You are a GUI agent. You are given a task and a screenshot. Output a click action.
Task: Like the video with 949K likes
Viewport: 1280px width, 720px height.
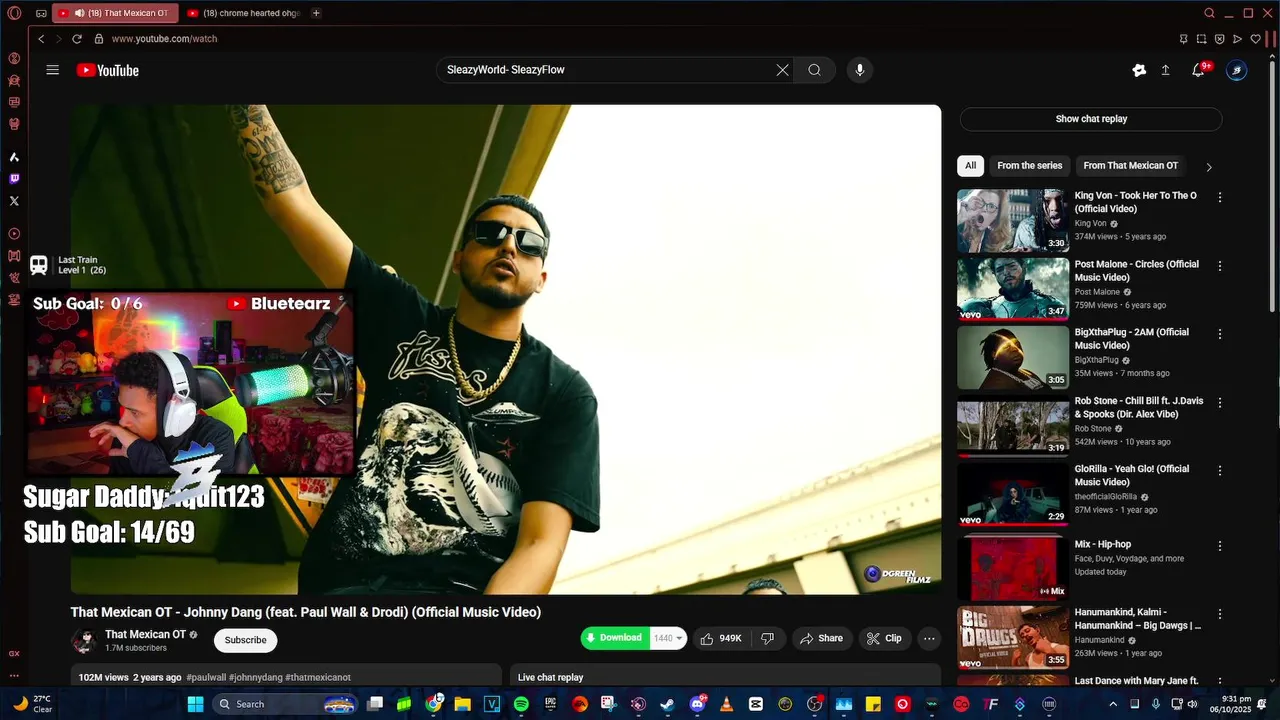point(720,638)
